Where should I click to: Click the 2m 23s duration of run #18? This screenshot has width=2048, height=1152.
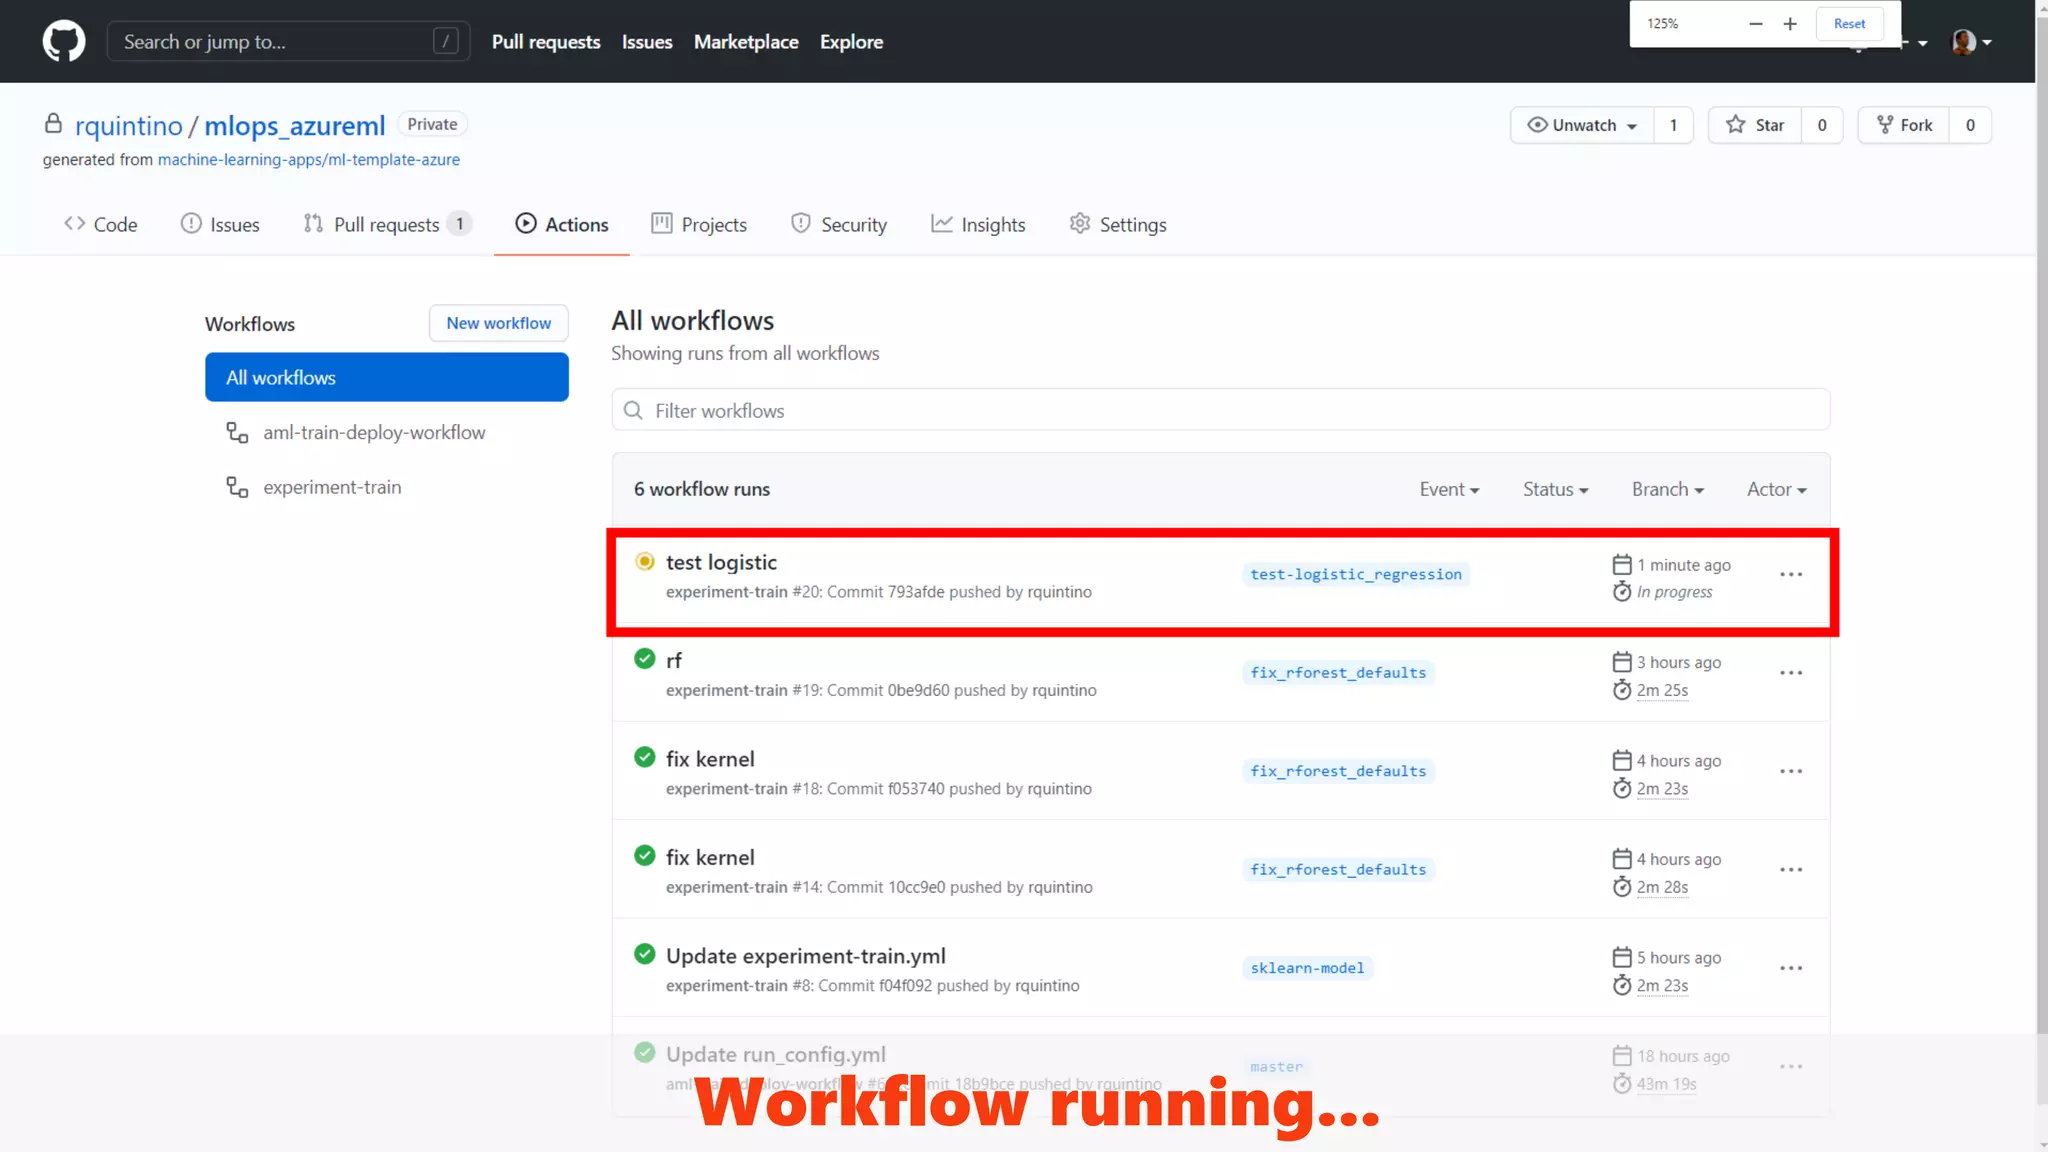coord(1662,789)
